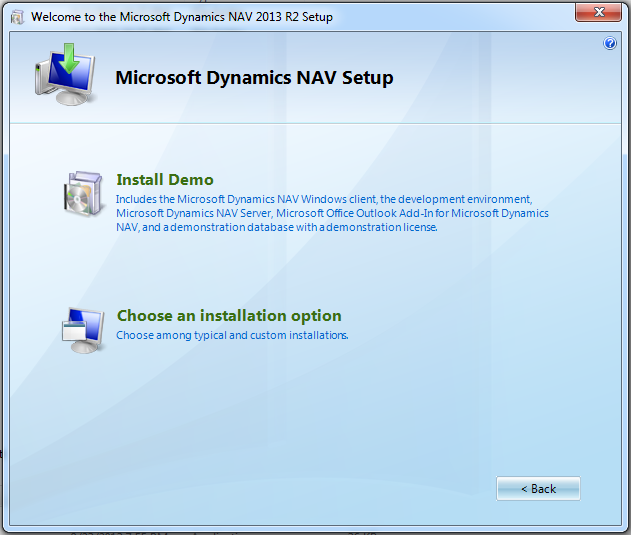Open help via the blue question mark icon
631x535 pixels.
pyautogui.click(x=610, y=43)
